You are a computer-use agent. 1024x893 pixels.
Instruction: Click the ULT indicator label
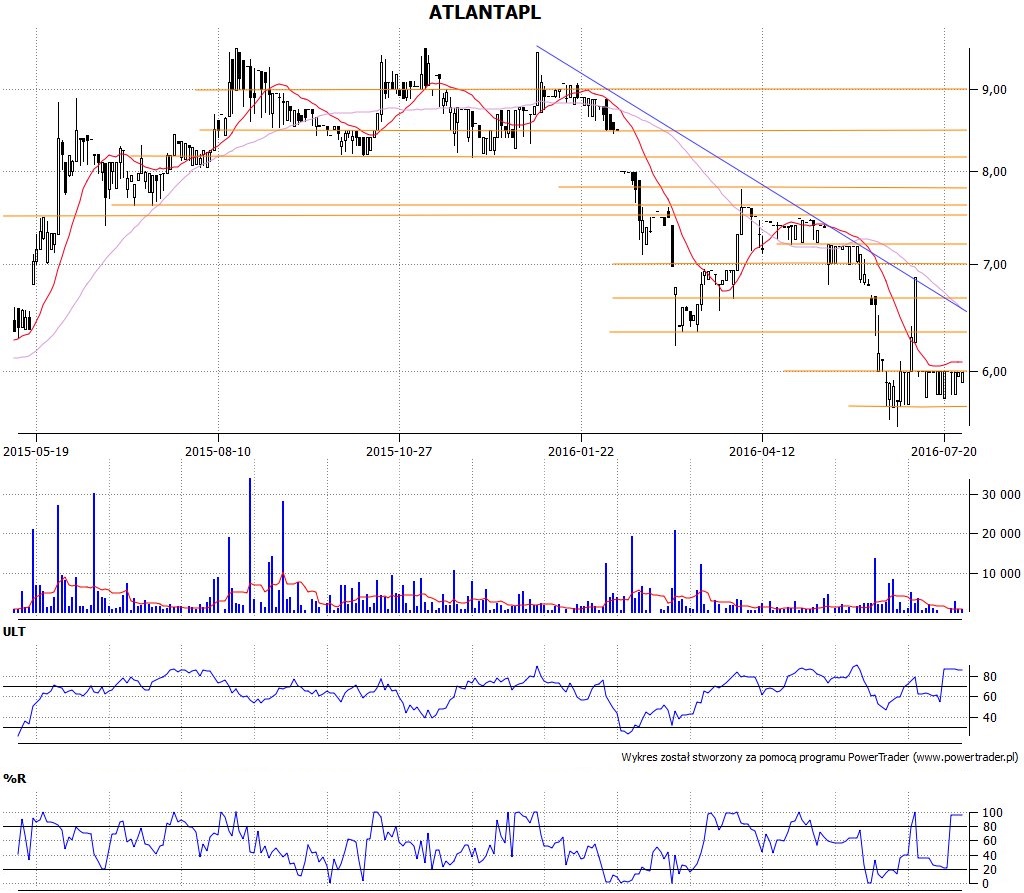pos(14,632)
